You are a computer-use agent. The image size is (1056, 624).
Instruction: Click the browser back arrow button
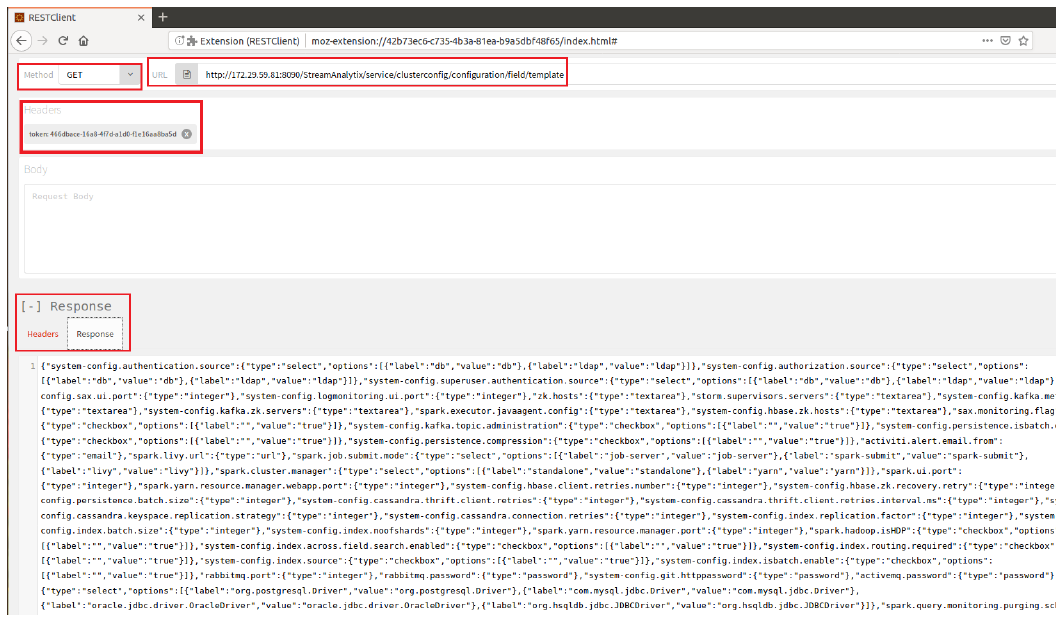coord(20,41)
